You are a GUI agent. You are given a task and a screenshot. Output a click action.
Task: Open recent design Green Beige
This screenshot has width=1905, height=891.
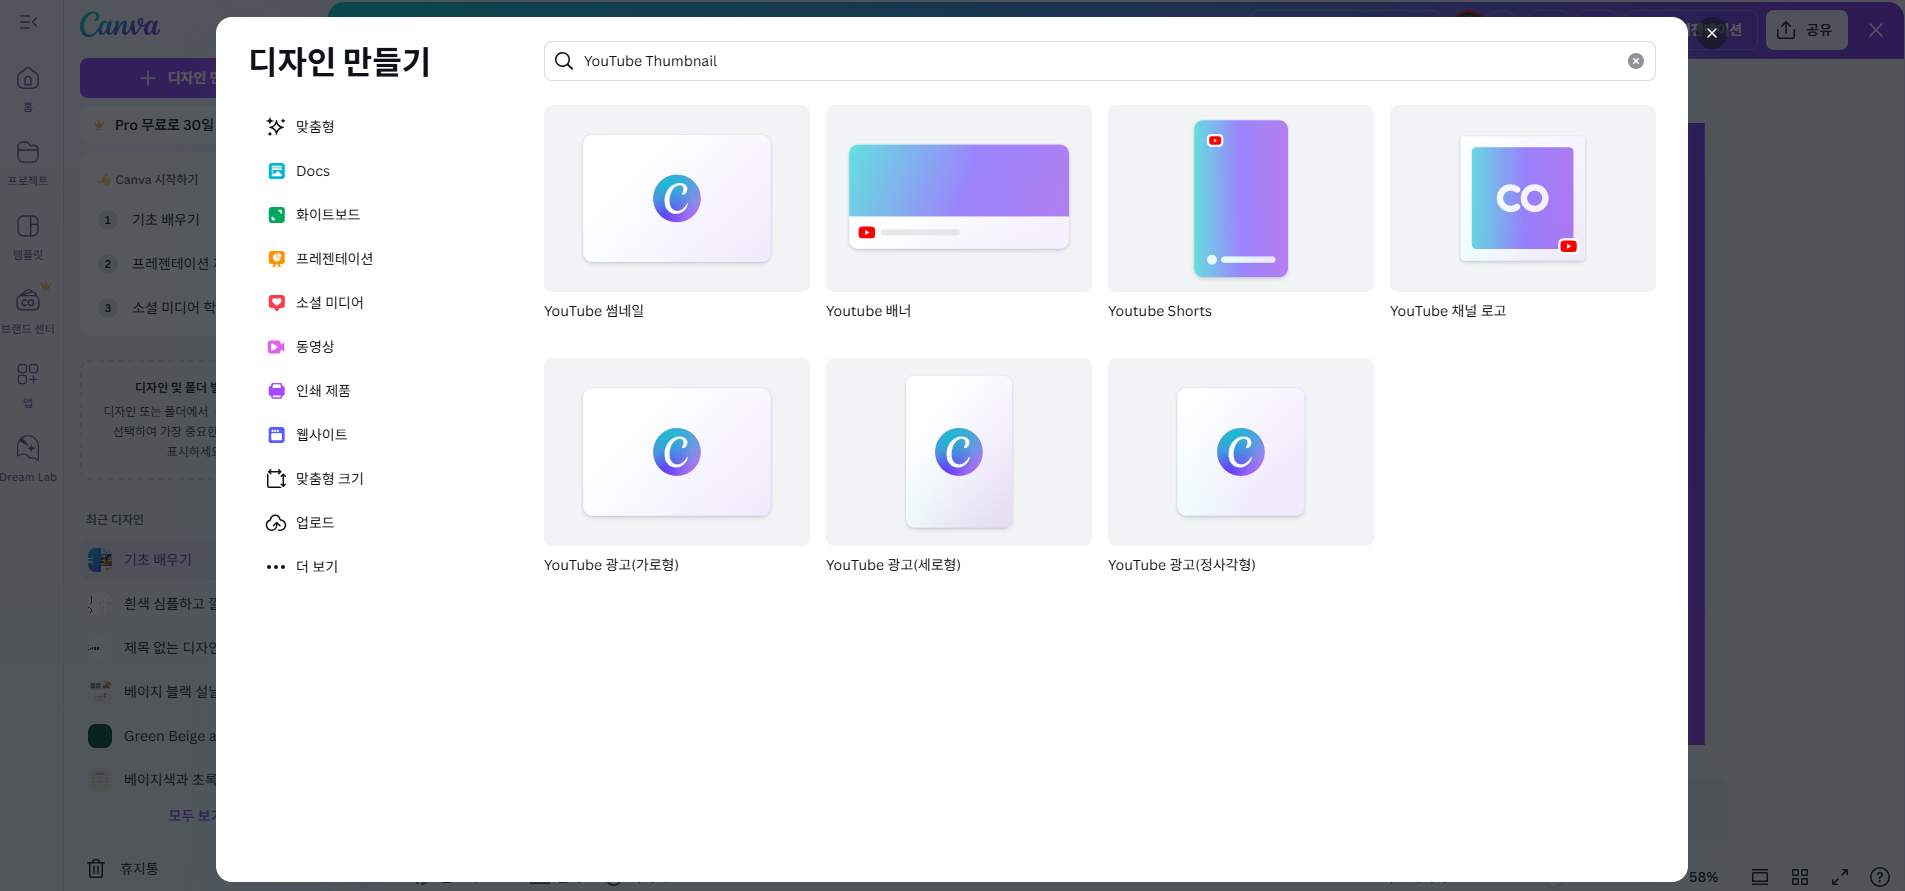150,736
